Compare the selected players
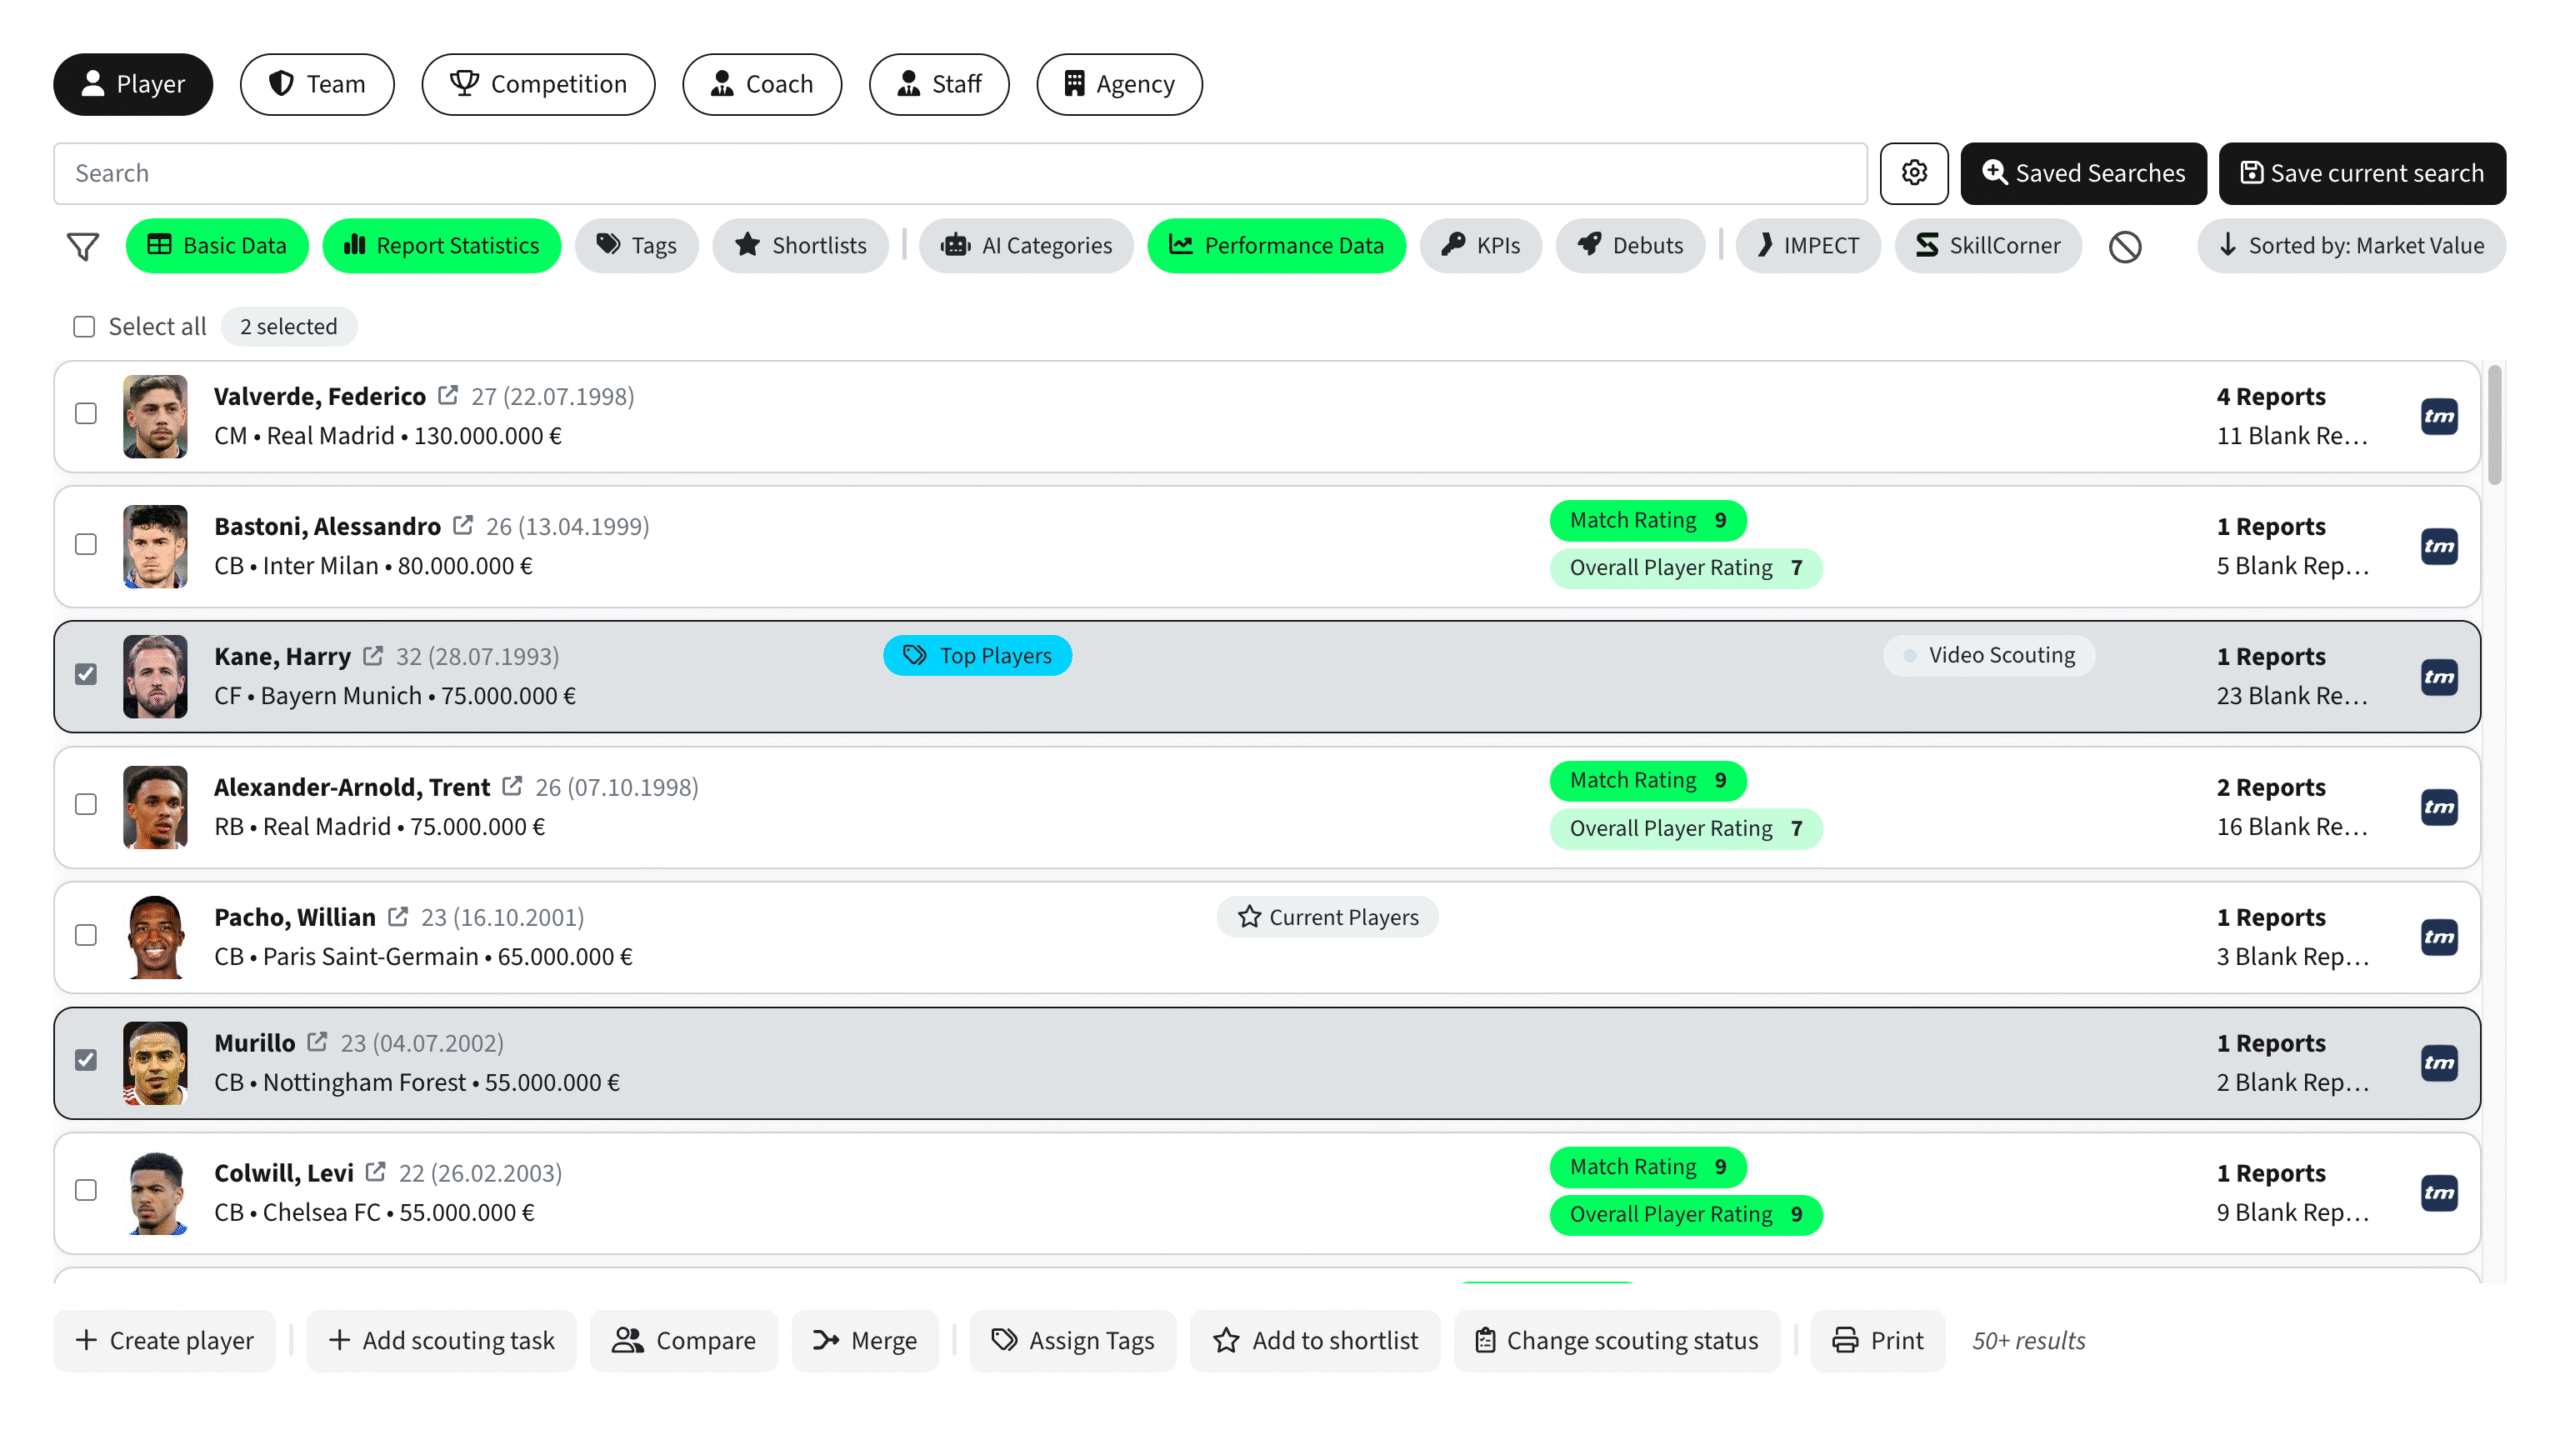 point(684,1341)
